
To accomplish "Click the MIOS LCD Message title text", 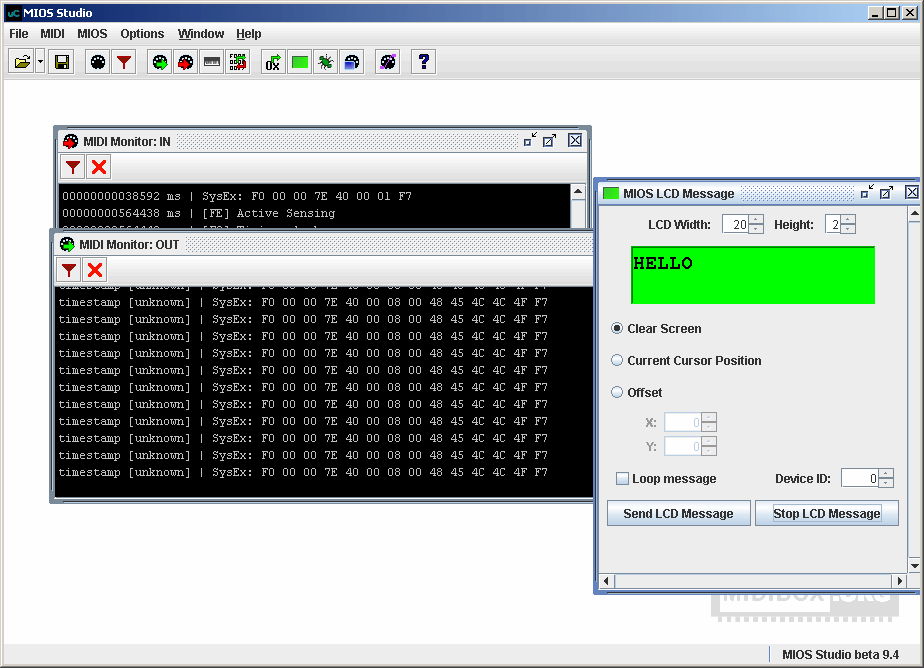I will click(x=679, y=193).
